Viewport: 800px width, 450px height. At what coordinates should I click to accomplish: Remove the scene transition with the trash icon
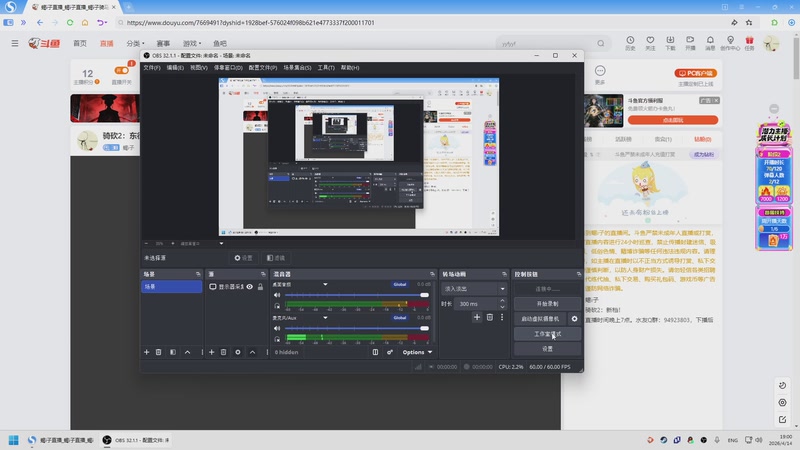pyautogui.click(x=490, y=317)
